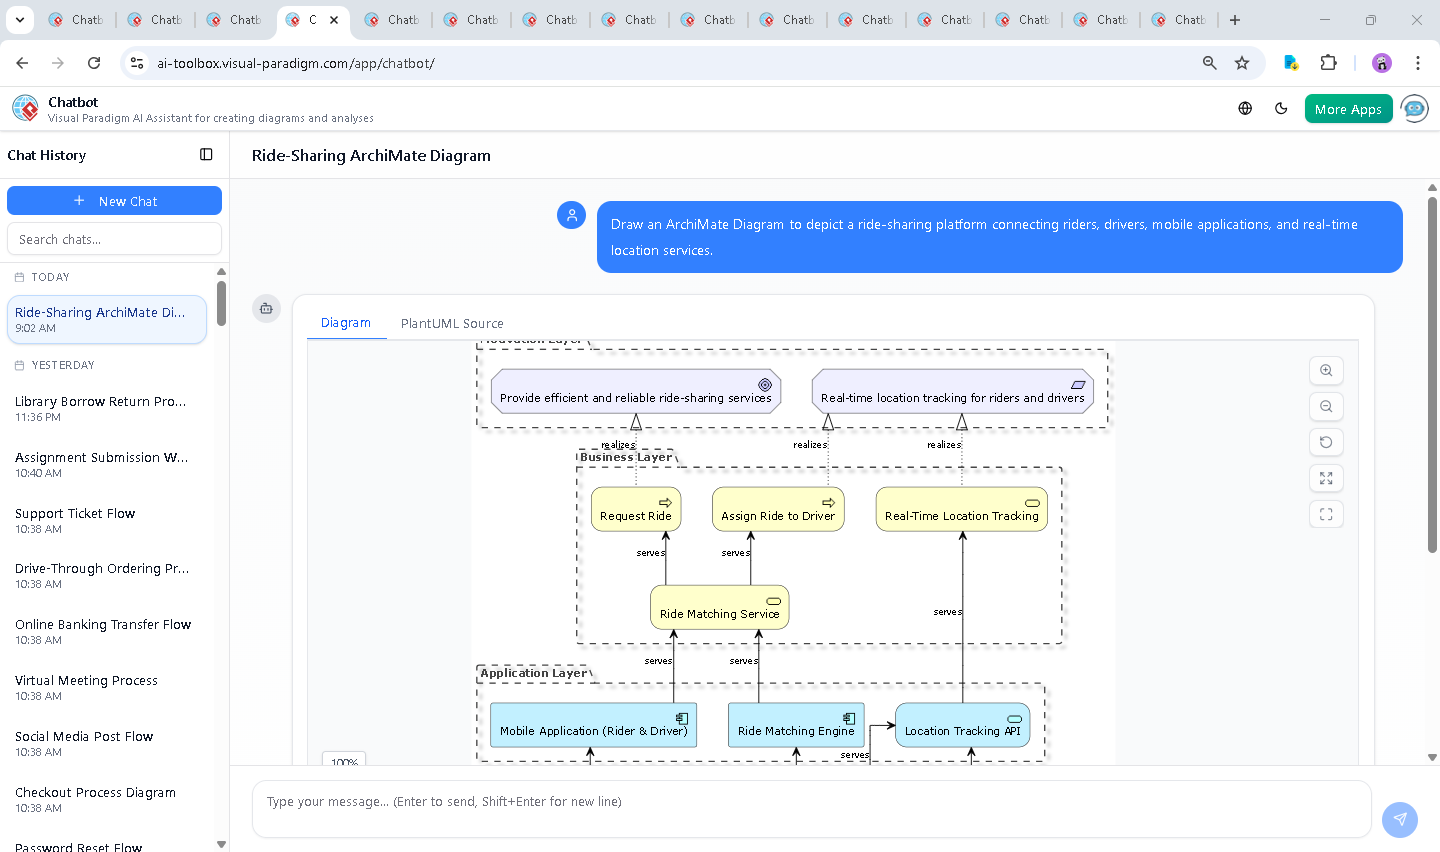The width and height of the screenshot is (1440, 852).
Task: Bookmark this page with star icon
Action: (1242, 63)
